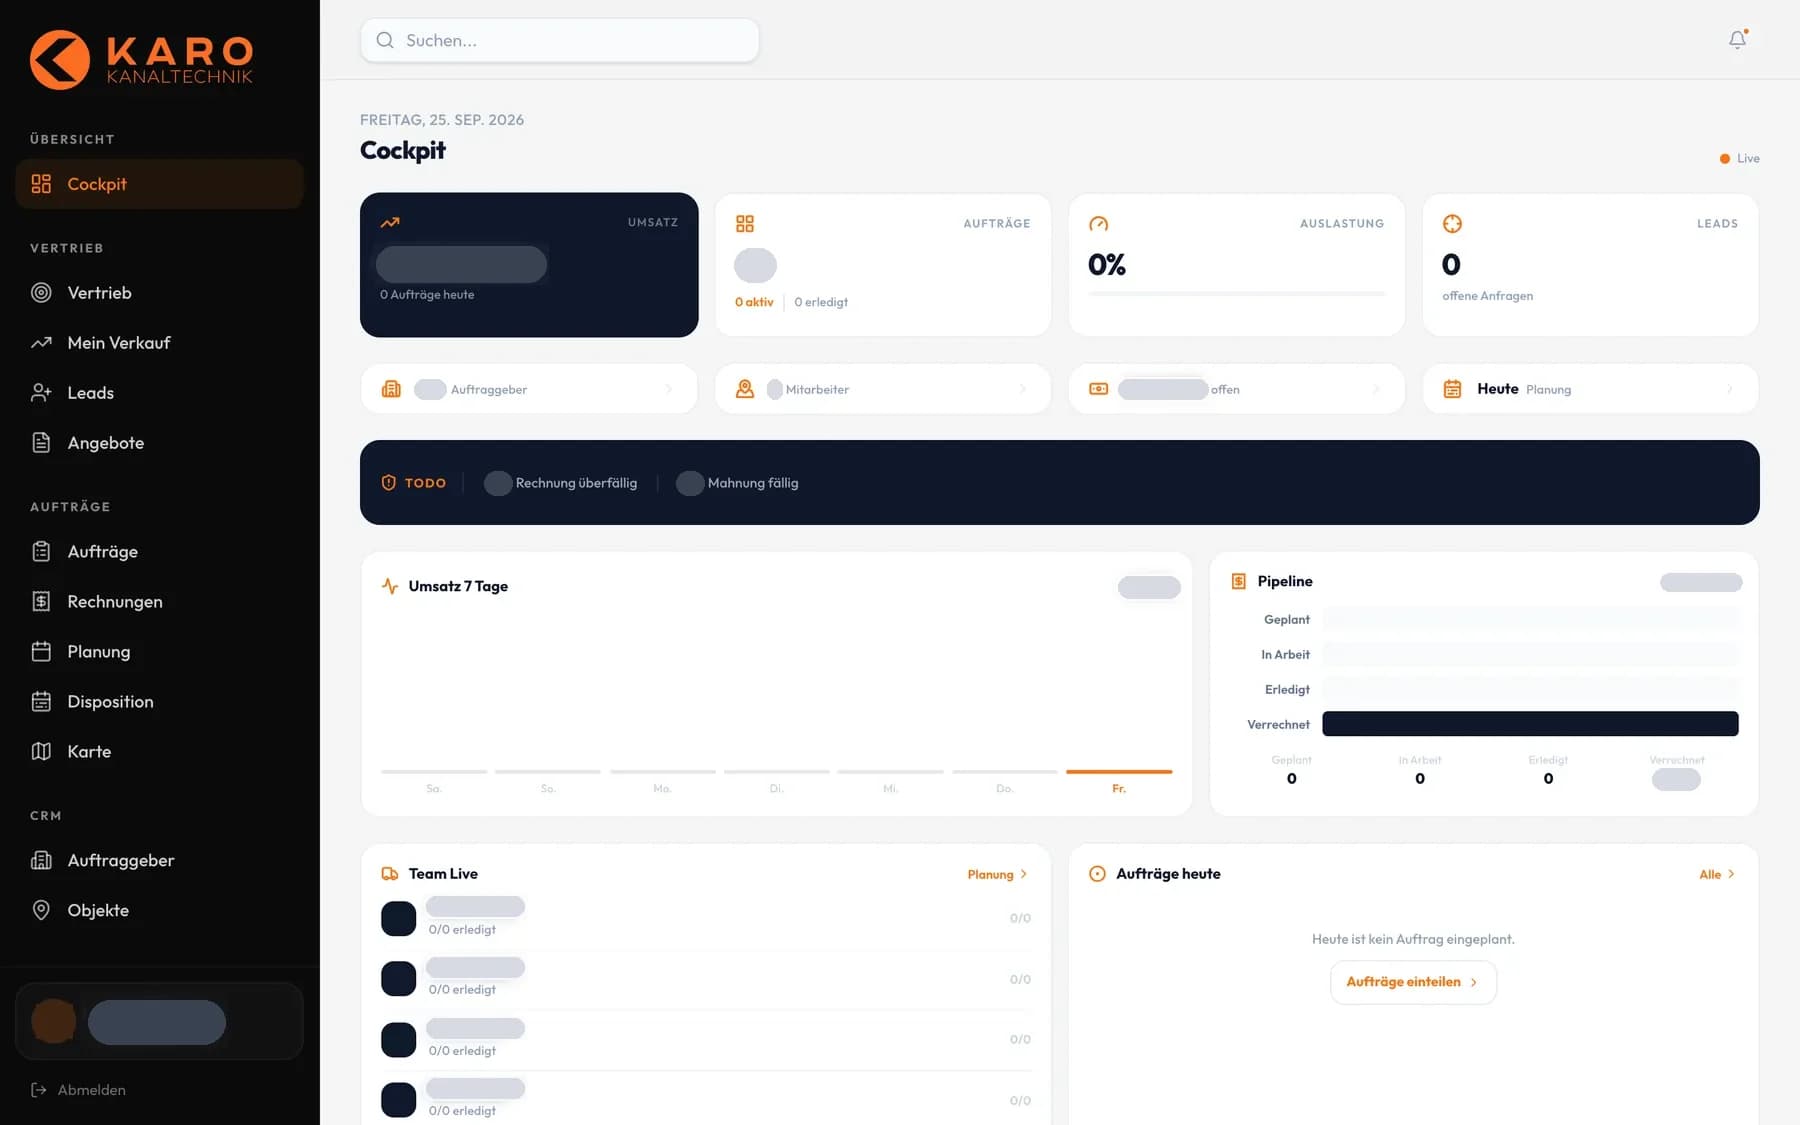Click the Aufträge einteilen button
The height and width of the screenshot is (1125, 1800).
(x=1413, y=982)
